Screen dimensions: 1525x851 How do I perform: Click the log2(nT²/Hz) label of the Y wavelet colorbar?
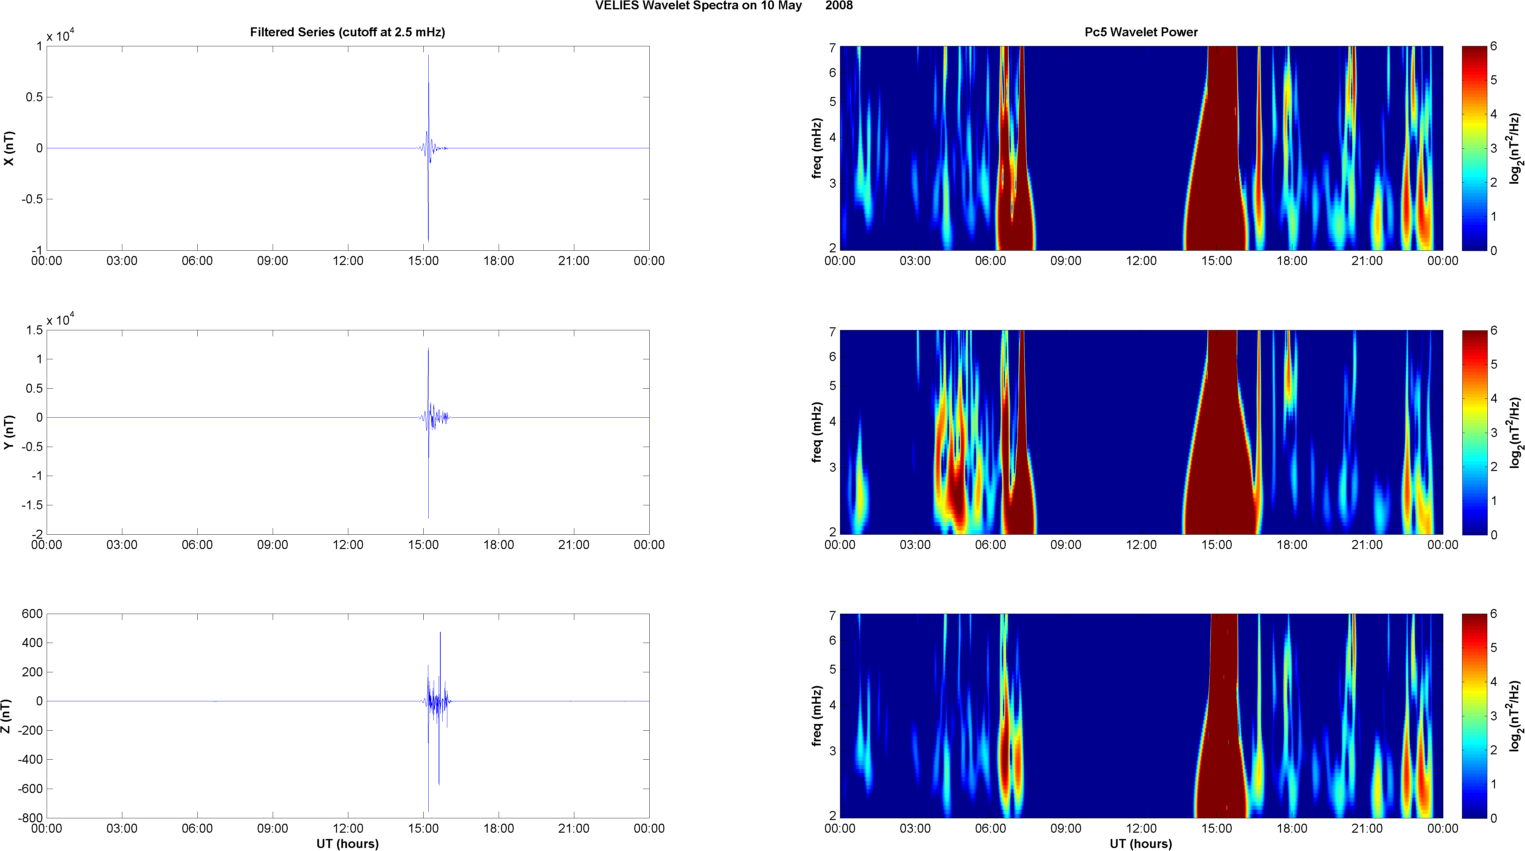(1516, 432)
